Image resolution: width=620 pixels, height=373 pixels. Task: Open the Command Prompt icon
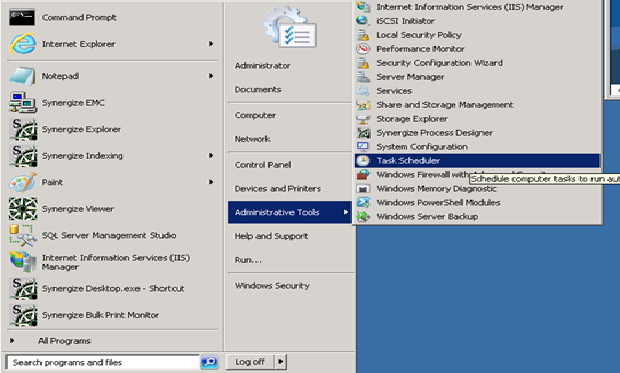22,17
